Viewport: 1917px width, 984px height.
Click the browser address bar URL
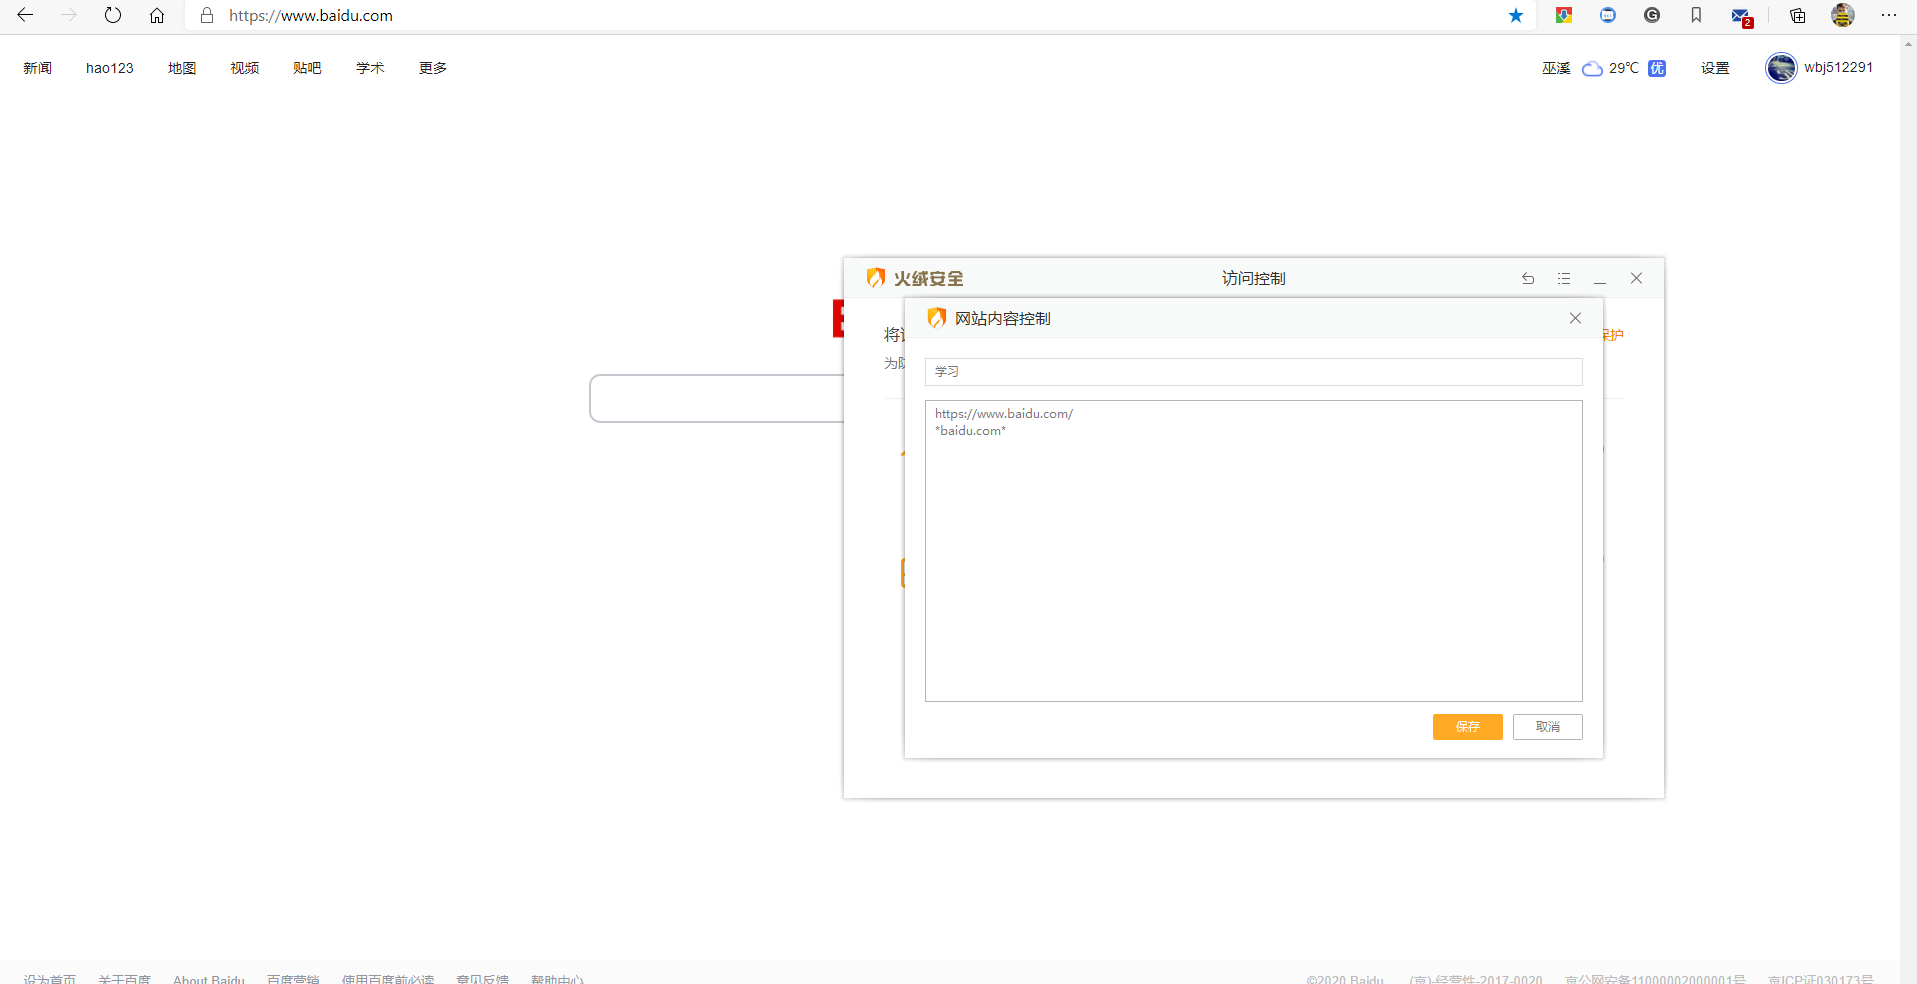pos(311,15)
